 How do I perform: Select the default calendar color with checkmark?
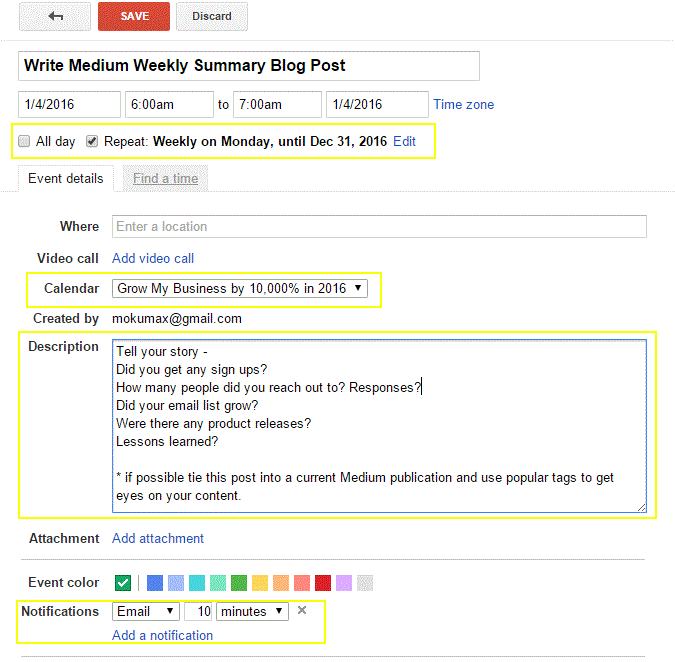(123, 583)
